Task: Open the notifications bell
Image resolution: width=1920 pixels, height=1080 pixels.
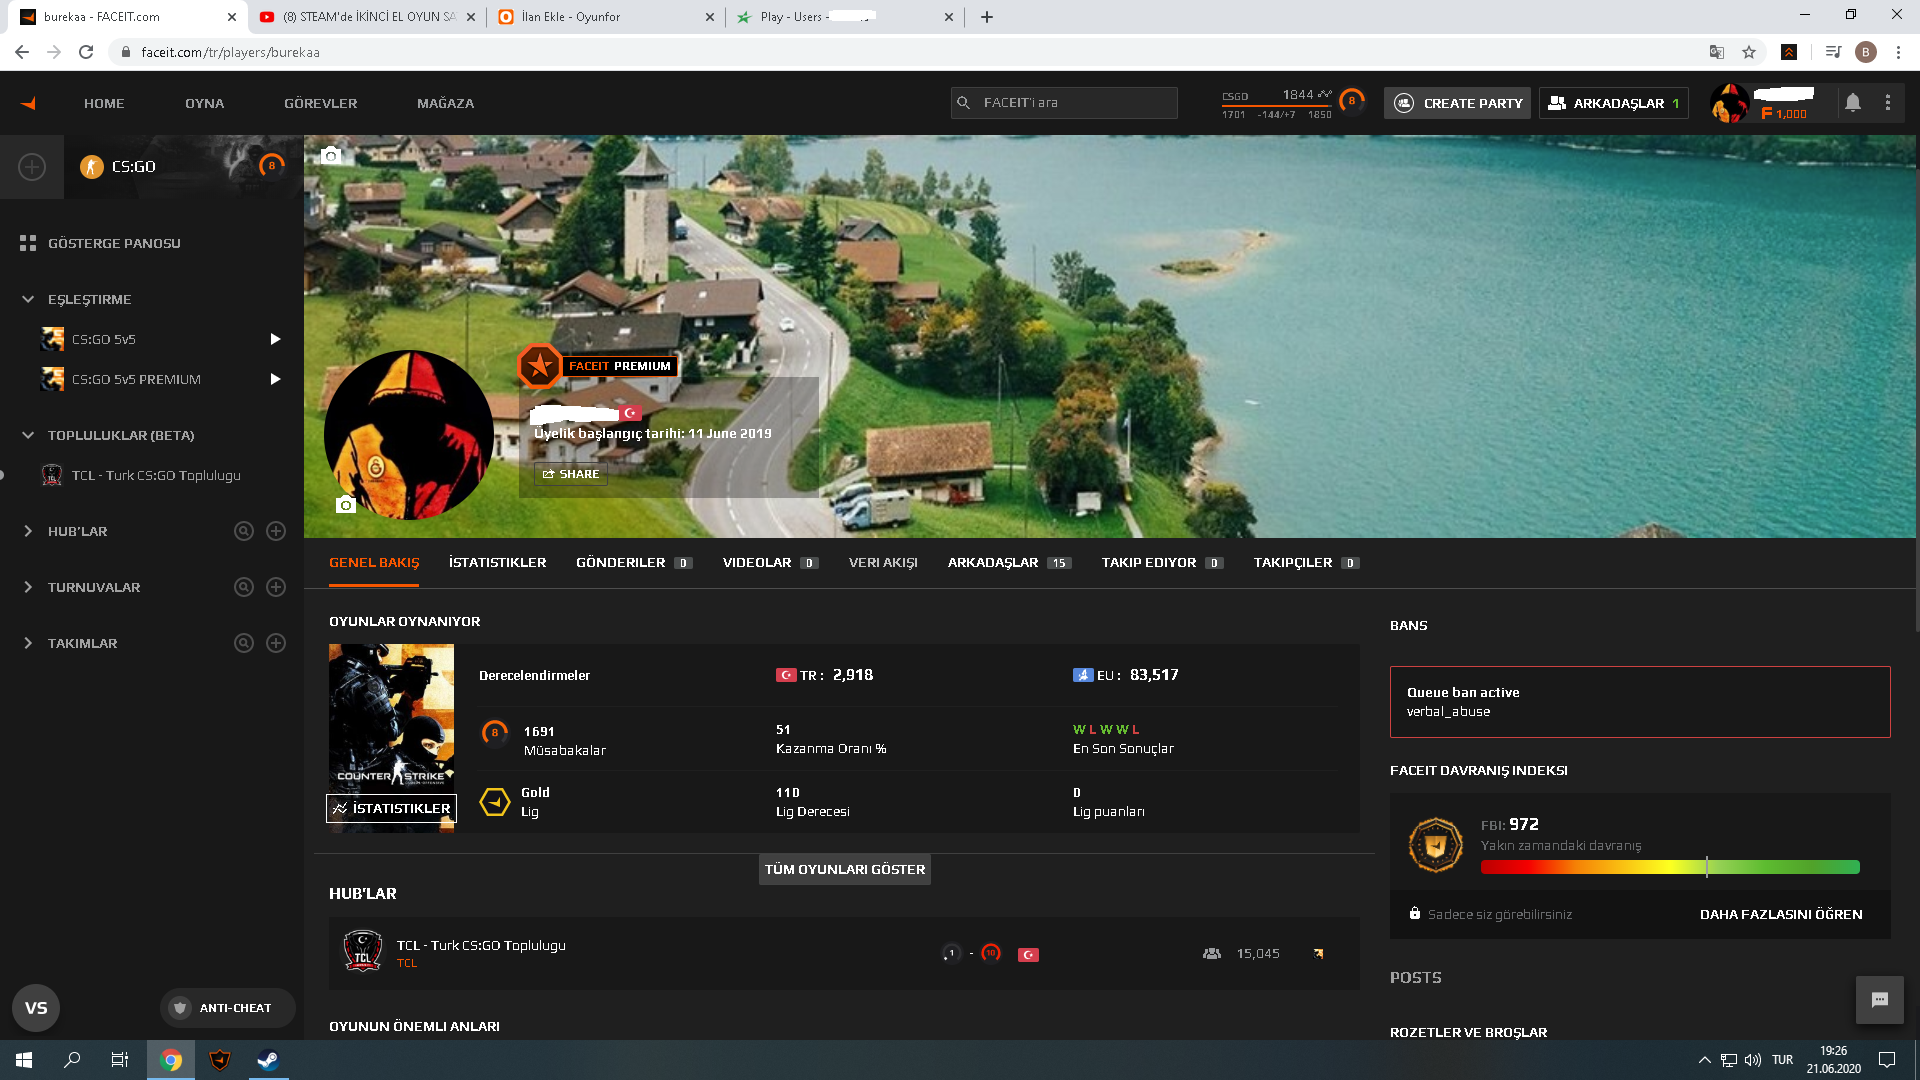Action: pyautogui.click(x=1853, y=103)
